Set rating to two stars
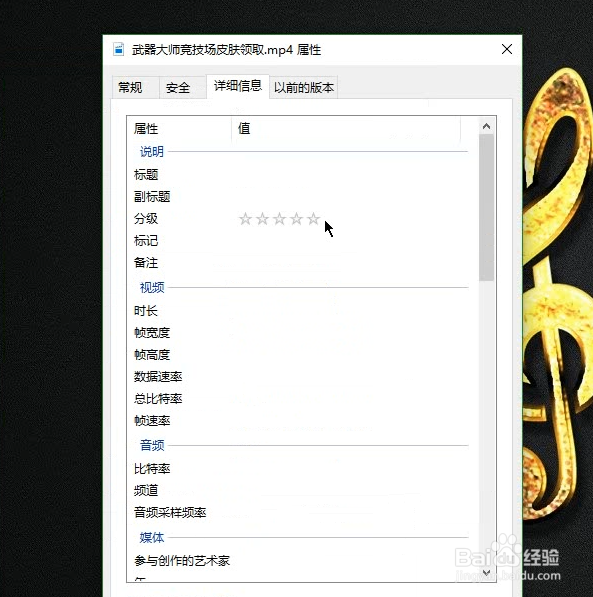Viewport: 593px width, 597px height. click(262, 219)
